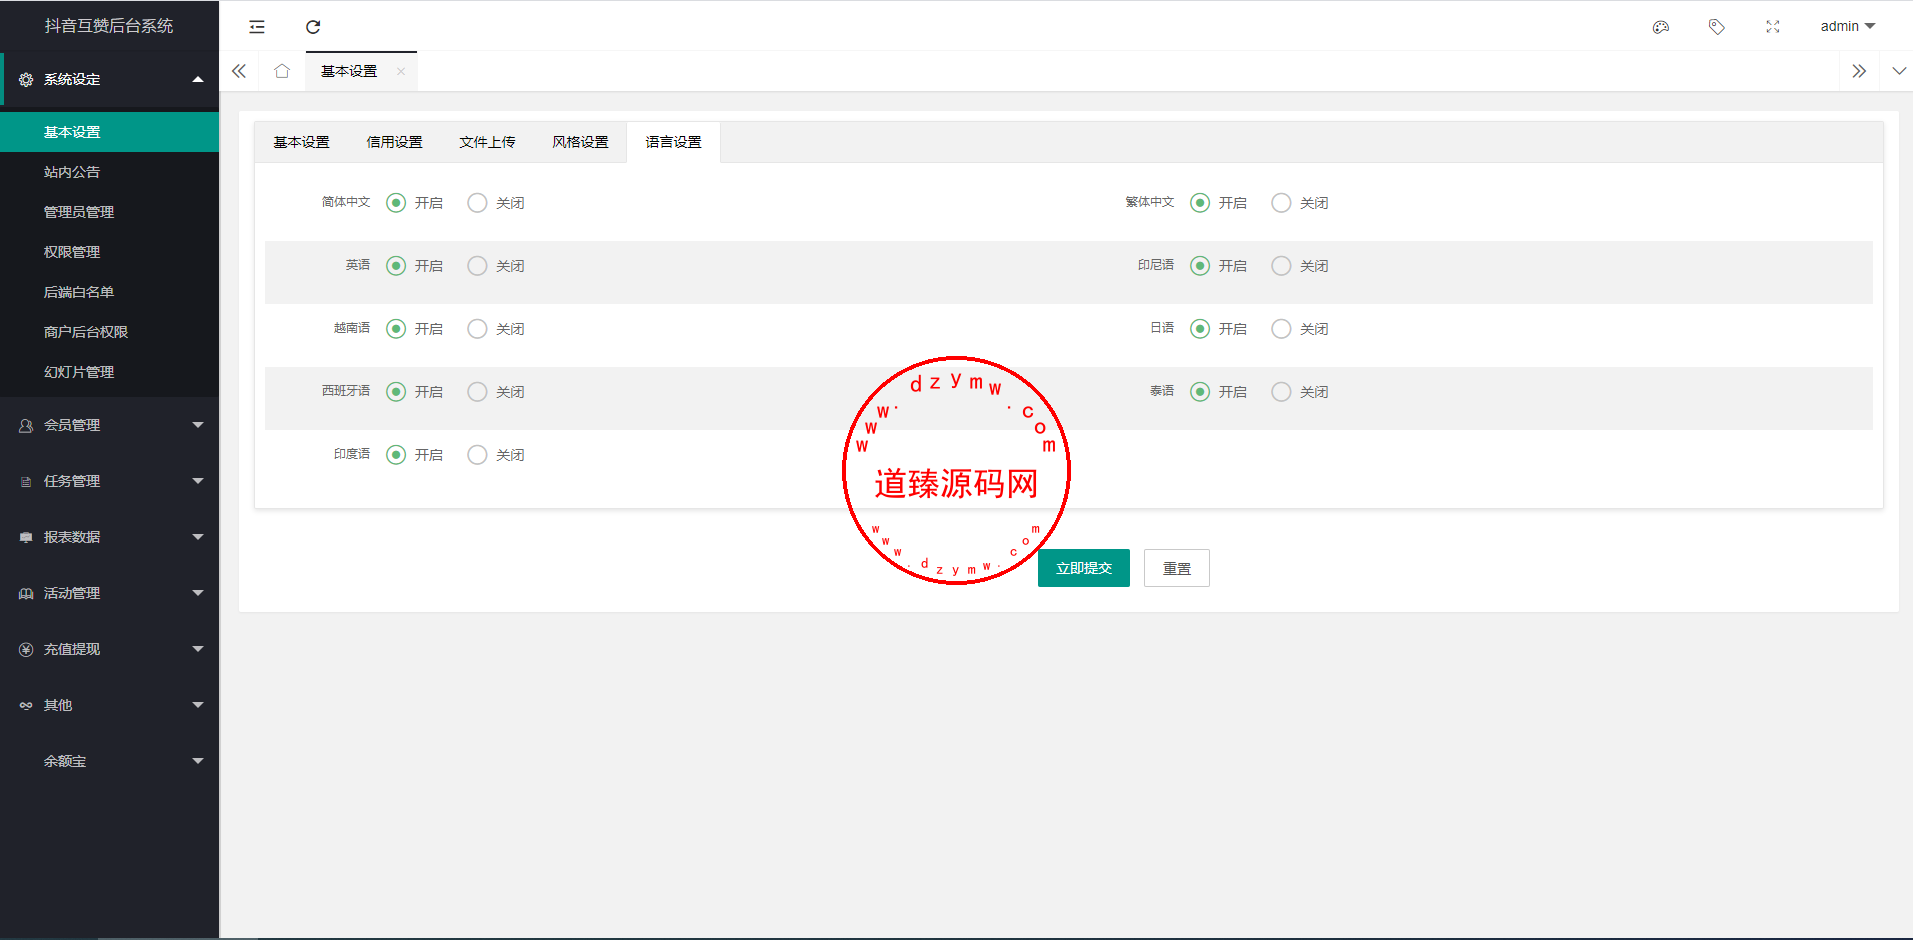Expand the 任务管理 menu arrow

[x=198, y=481]
